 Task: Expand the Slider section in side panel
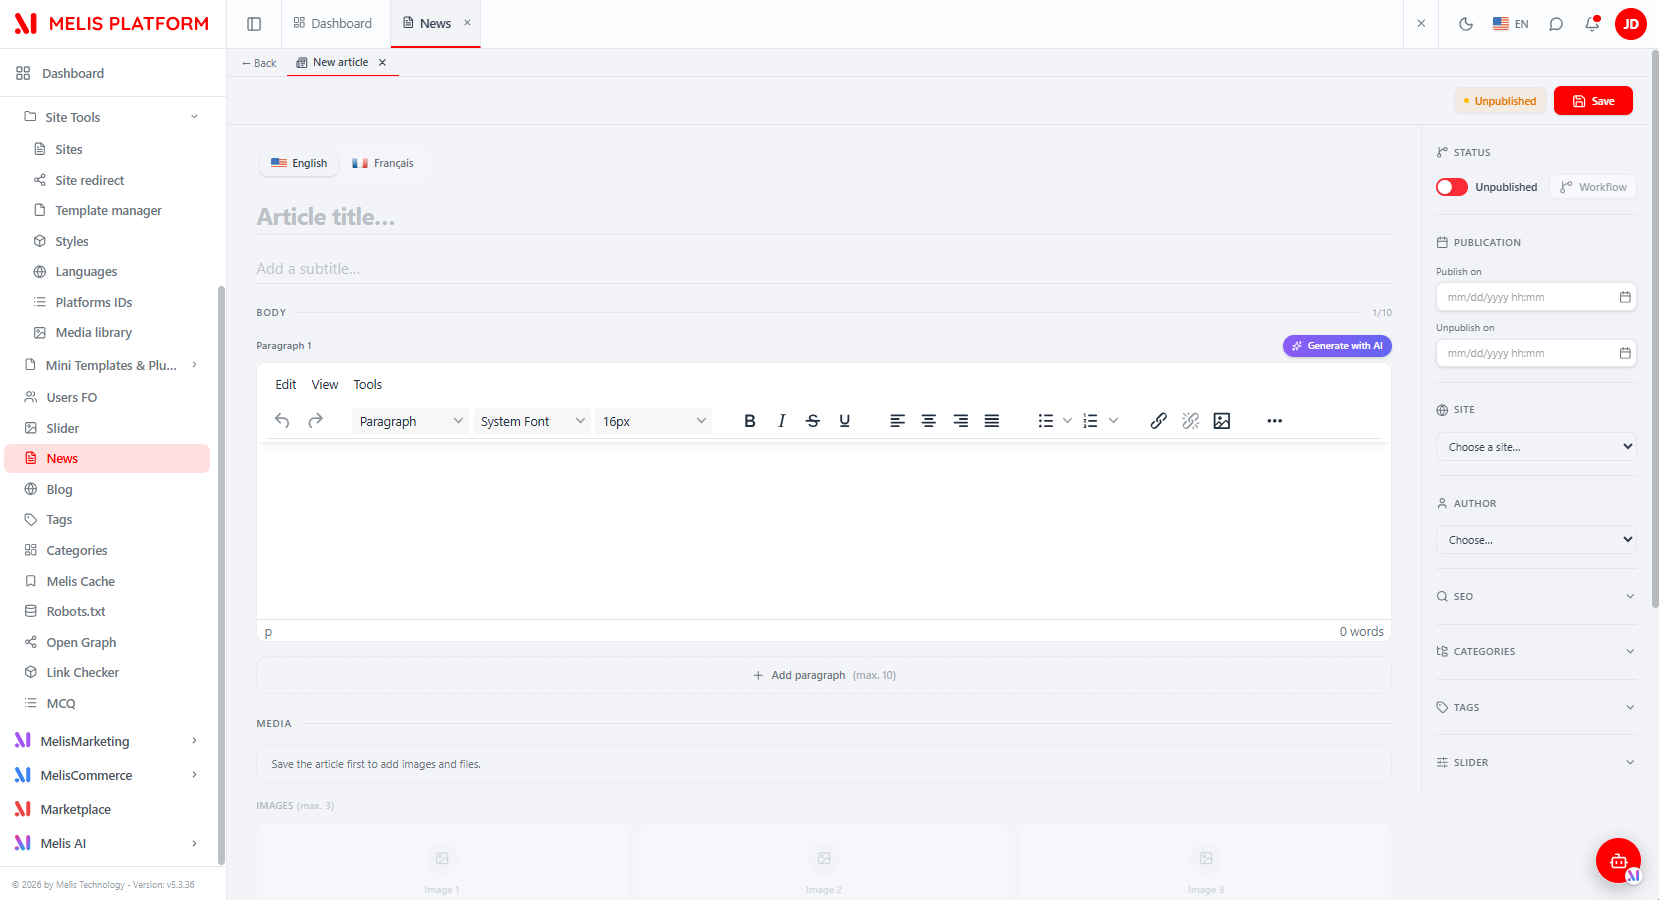click(x=1536, y=762)
